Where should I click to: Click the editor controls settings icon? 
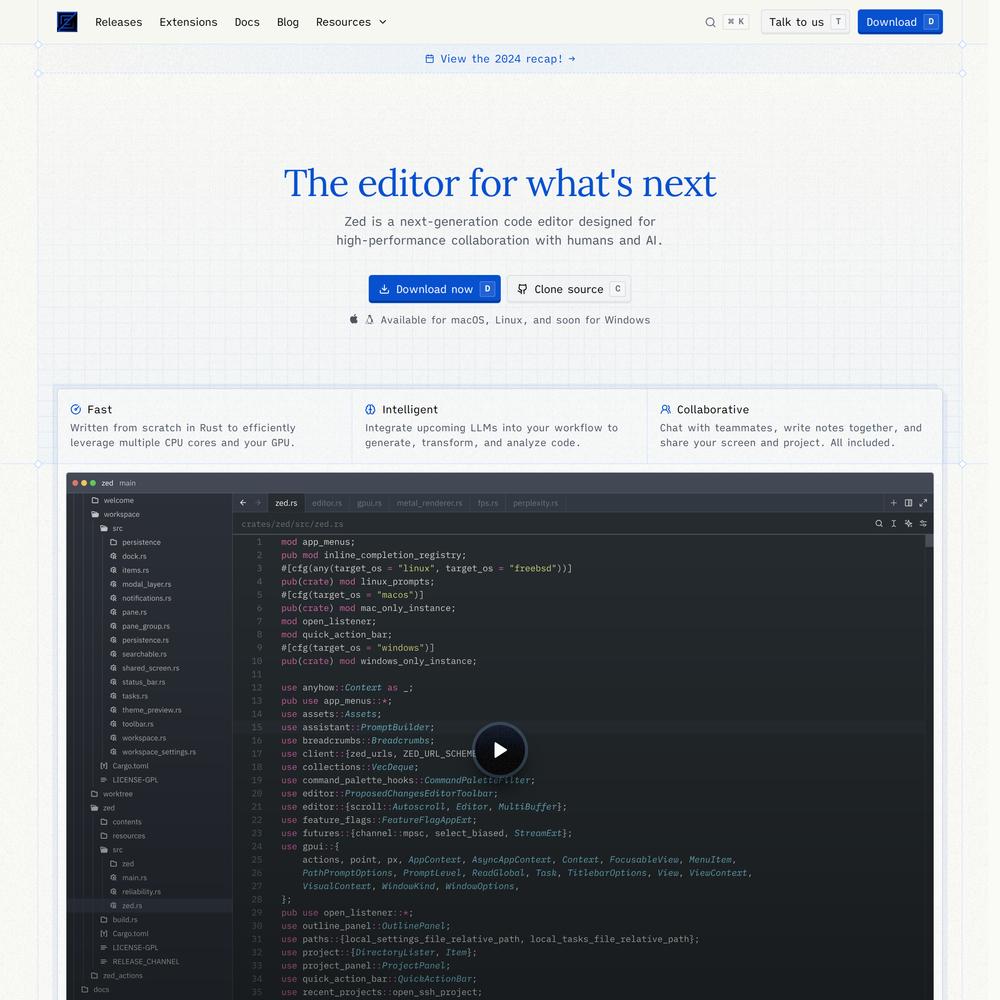coord(923,524)
